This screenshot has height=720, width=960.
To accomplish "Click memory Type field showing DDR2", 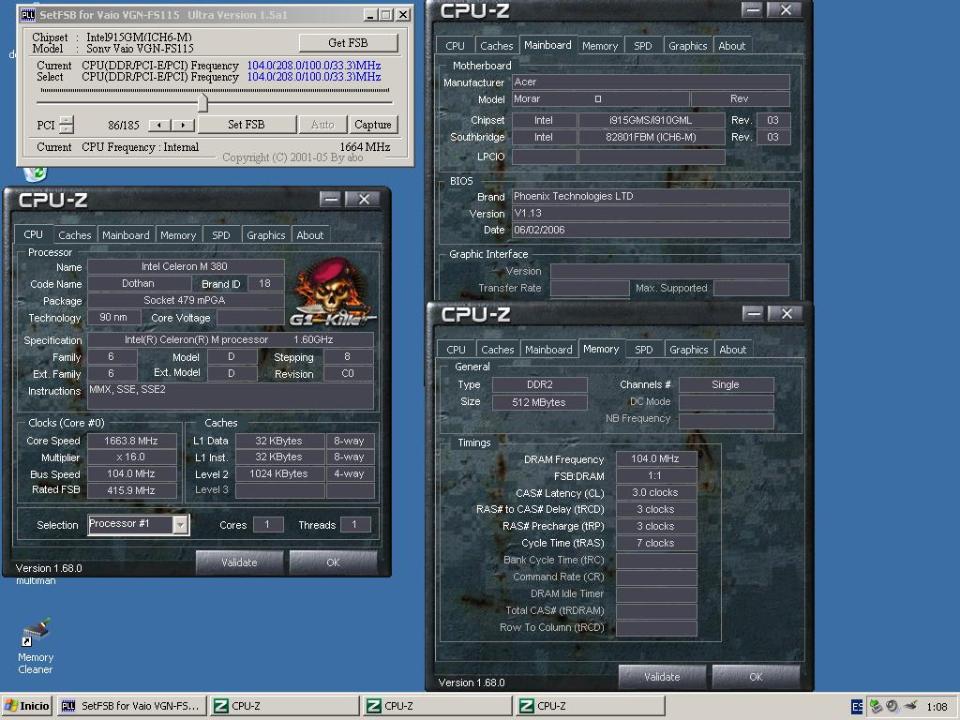I will click(540, 384).
